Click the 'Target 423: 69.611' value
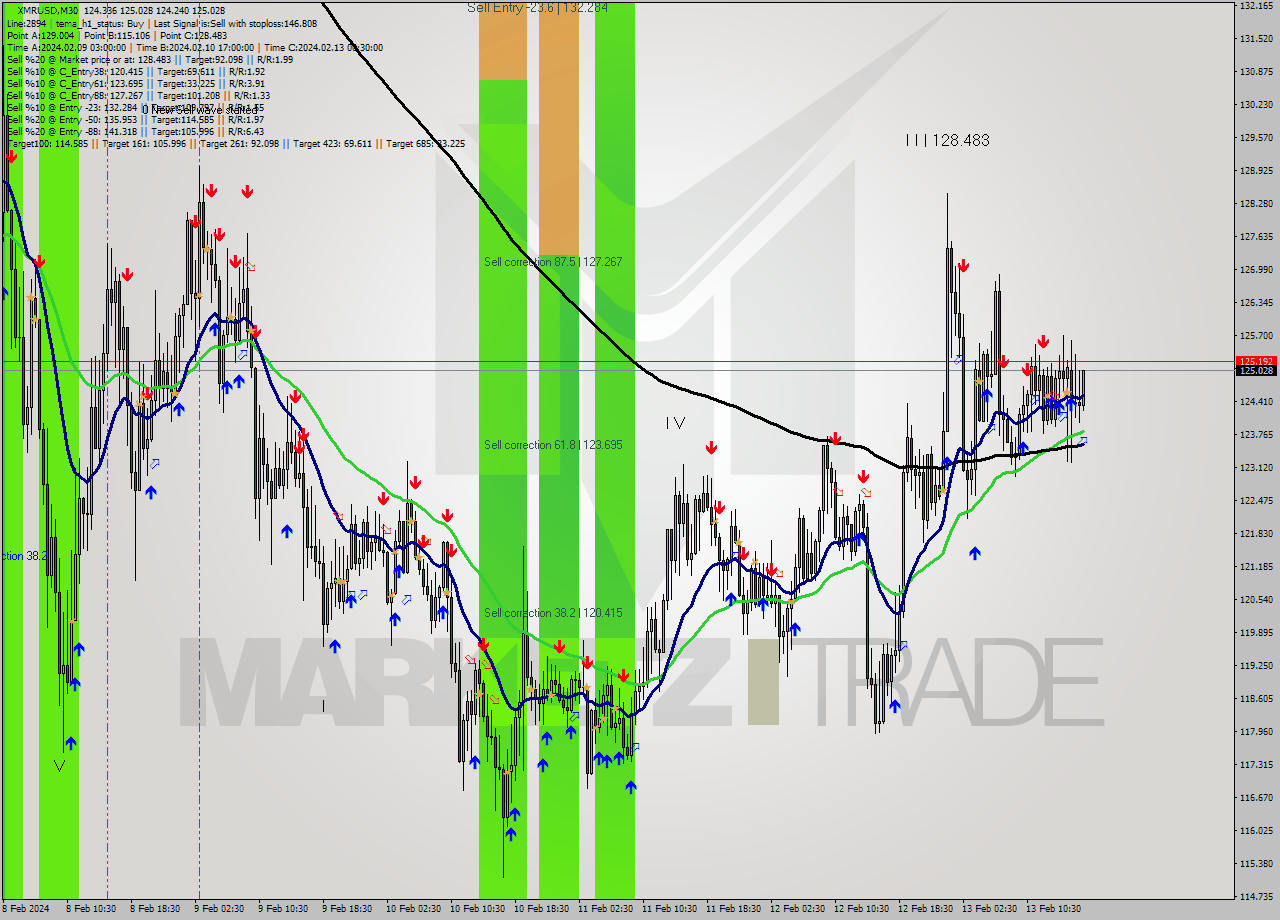Image resolution: width=1280 pixels, height=920 pixels. click(332, 143)
